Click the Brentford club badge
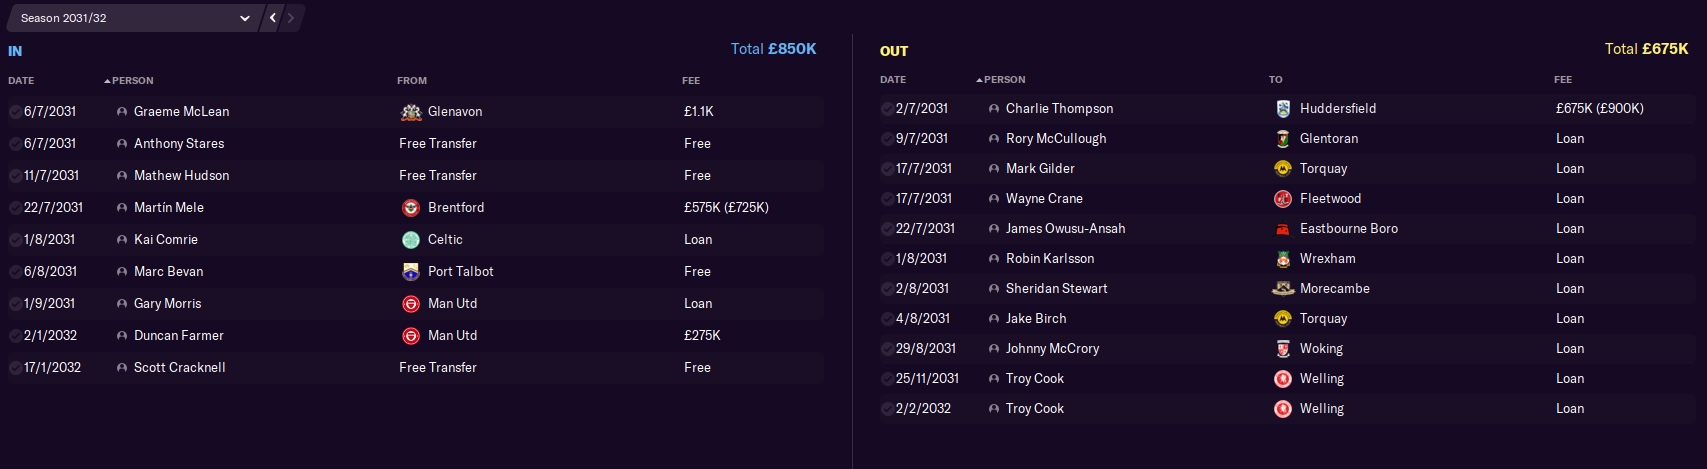Image resolution: width=1707 pixels, height=469 pixels. point(411,208)
